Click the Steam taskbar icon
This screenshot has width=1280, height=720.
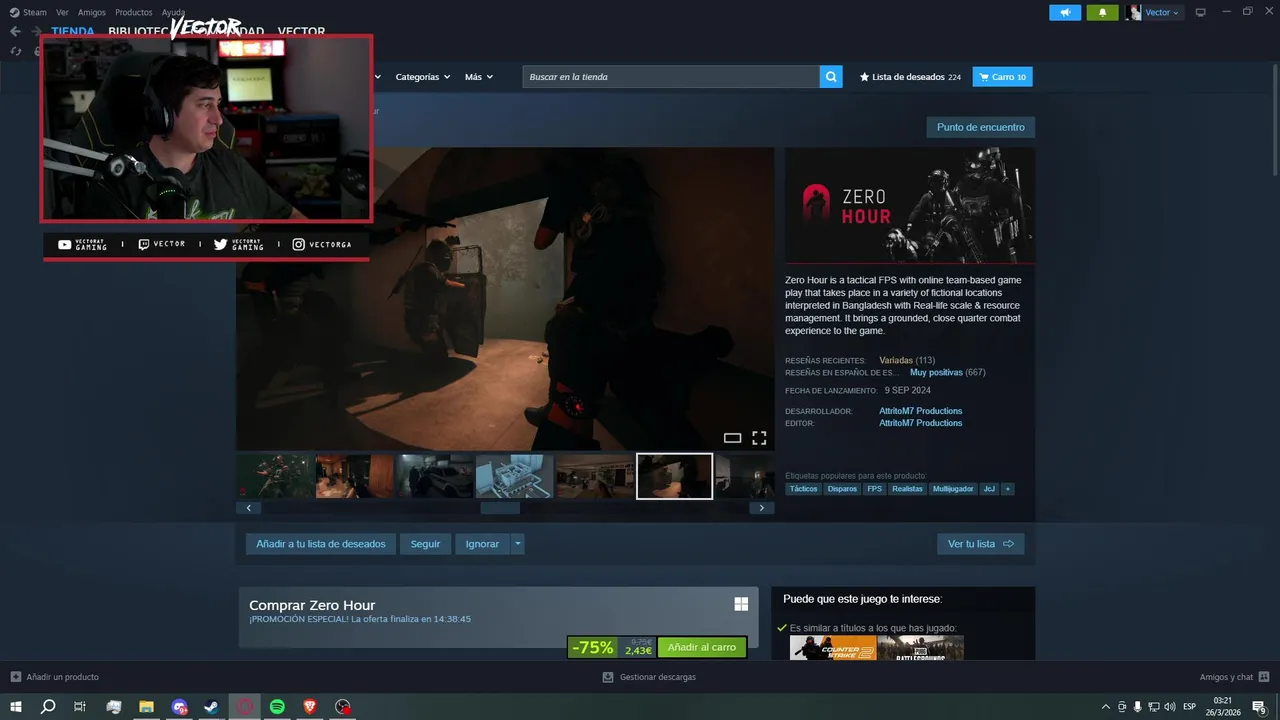(212, 707)
